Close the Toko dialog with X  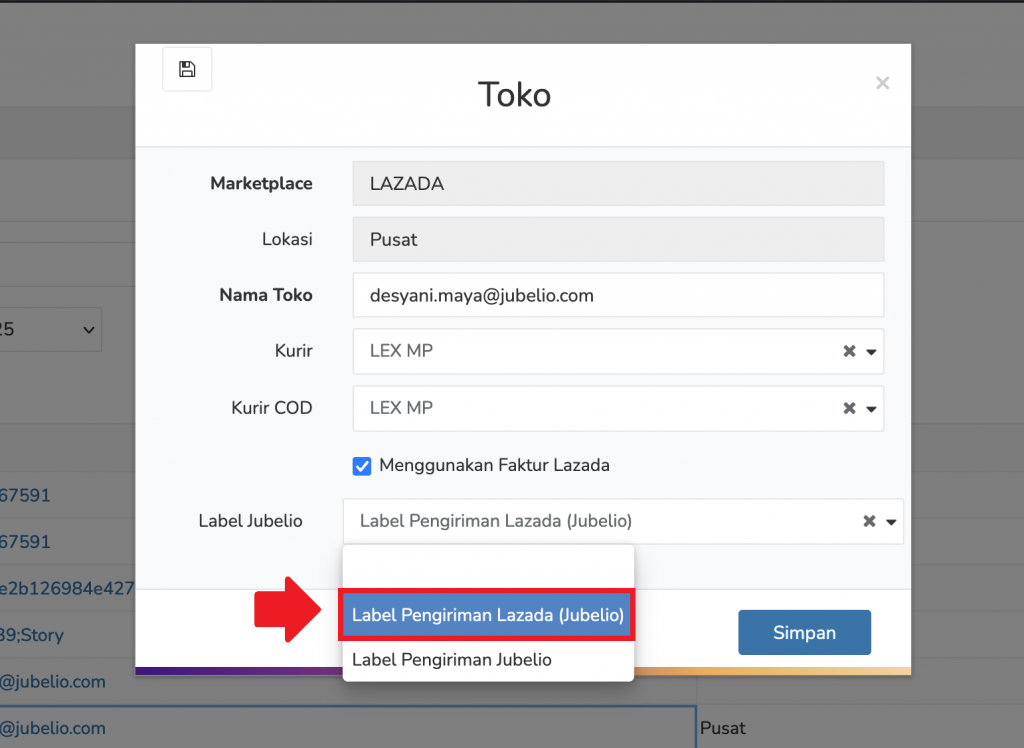pyautogui.click(x=882, y=83)
